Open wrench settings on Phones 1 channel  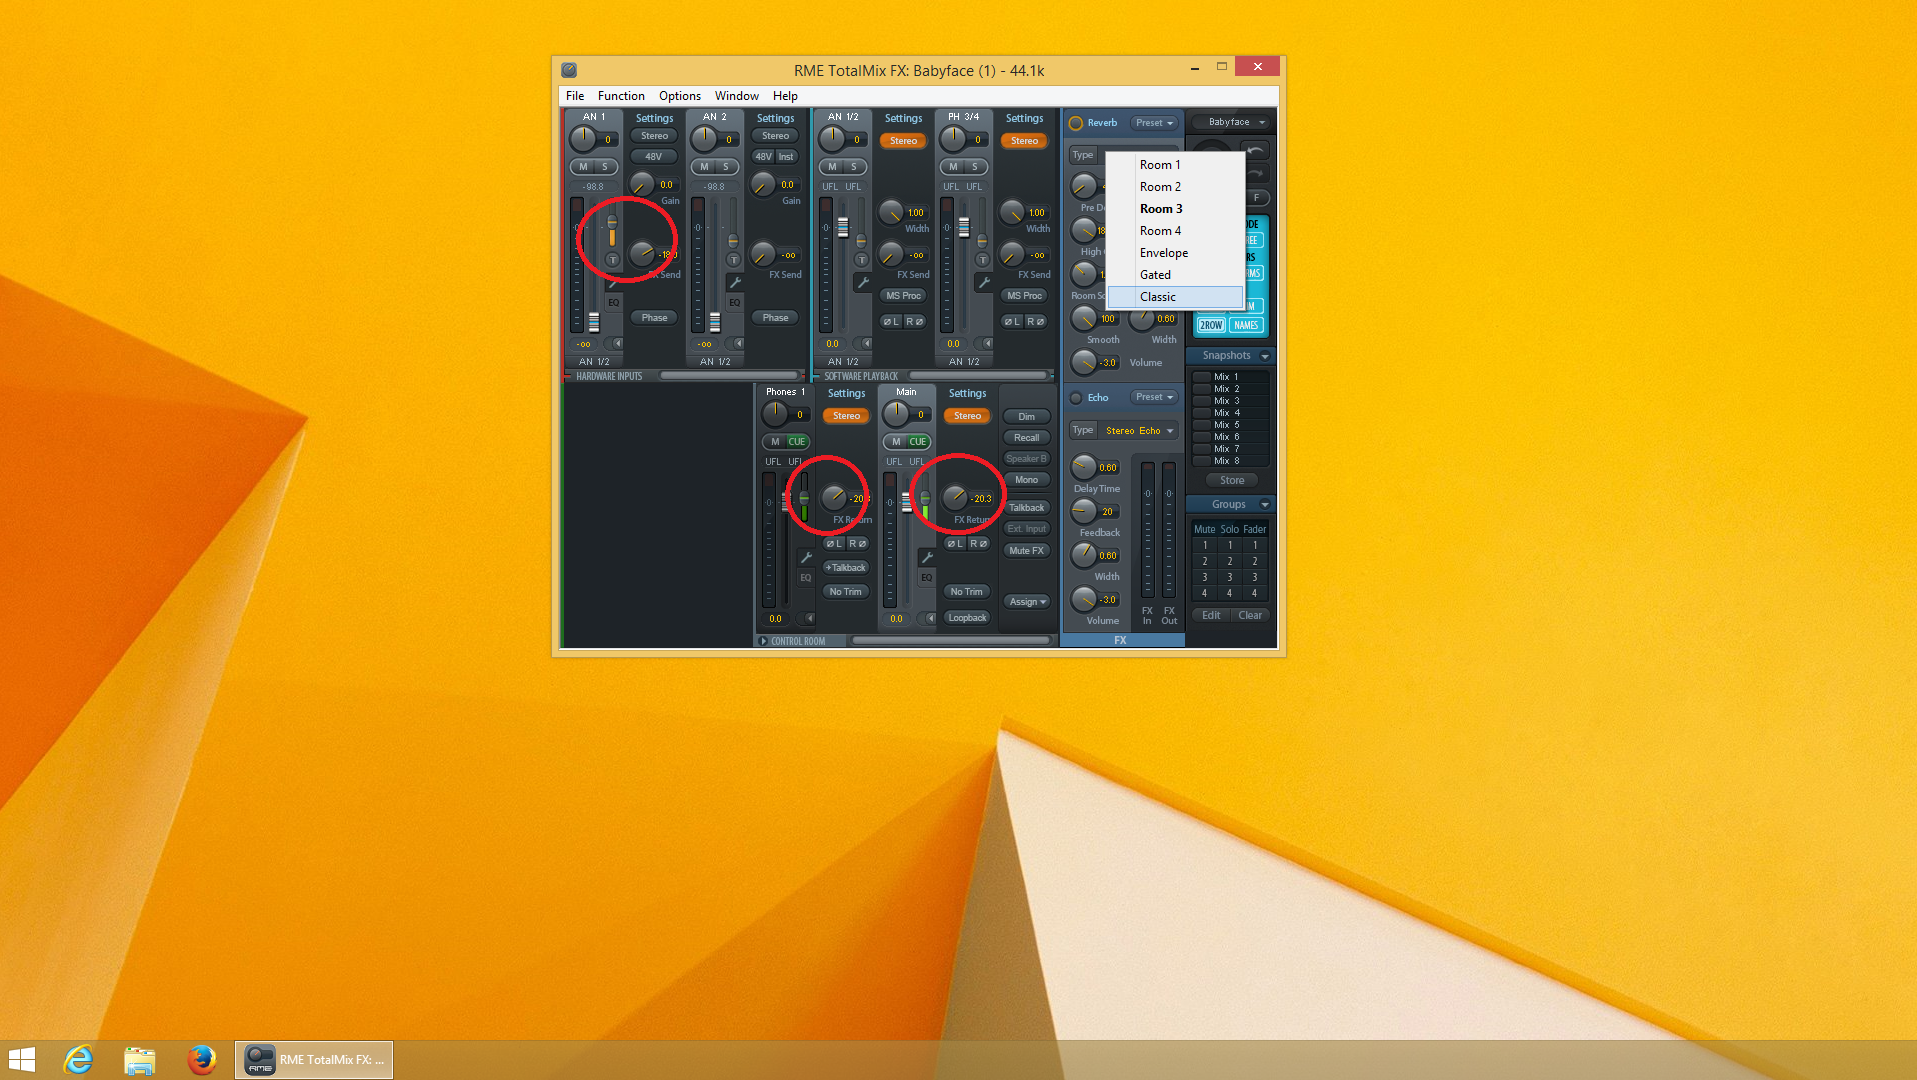point(806,558)
